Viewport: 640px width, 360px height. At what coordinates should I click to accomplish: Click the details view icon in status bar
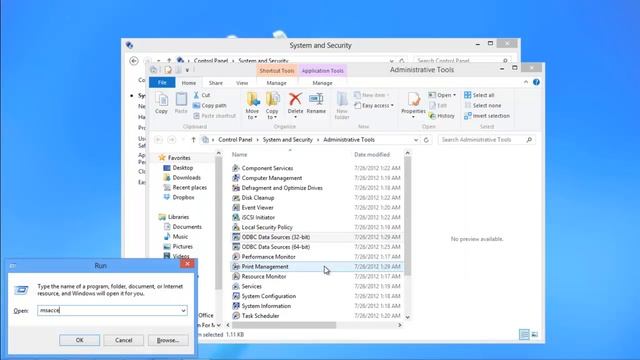click(524, 335)
